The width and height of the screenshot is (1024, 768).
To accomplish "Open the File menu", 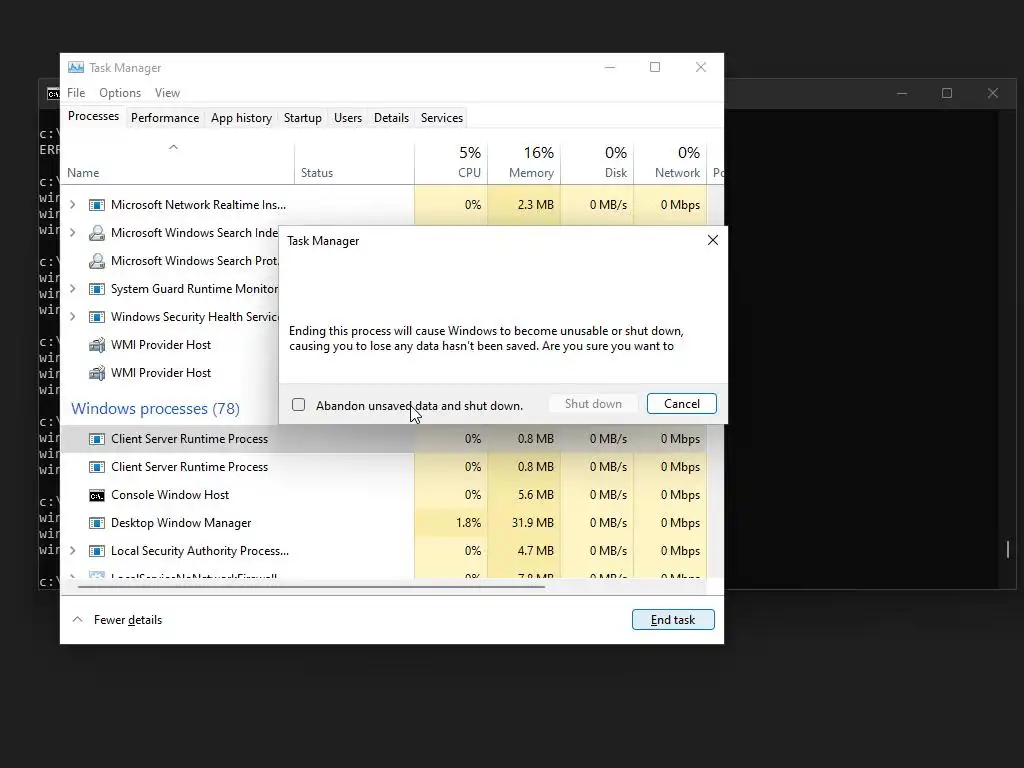I will tap(76, 93).
